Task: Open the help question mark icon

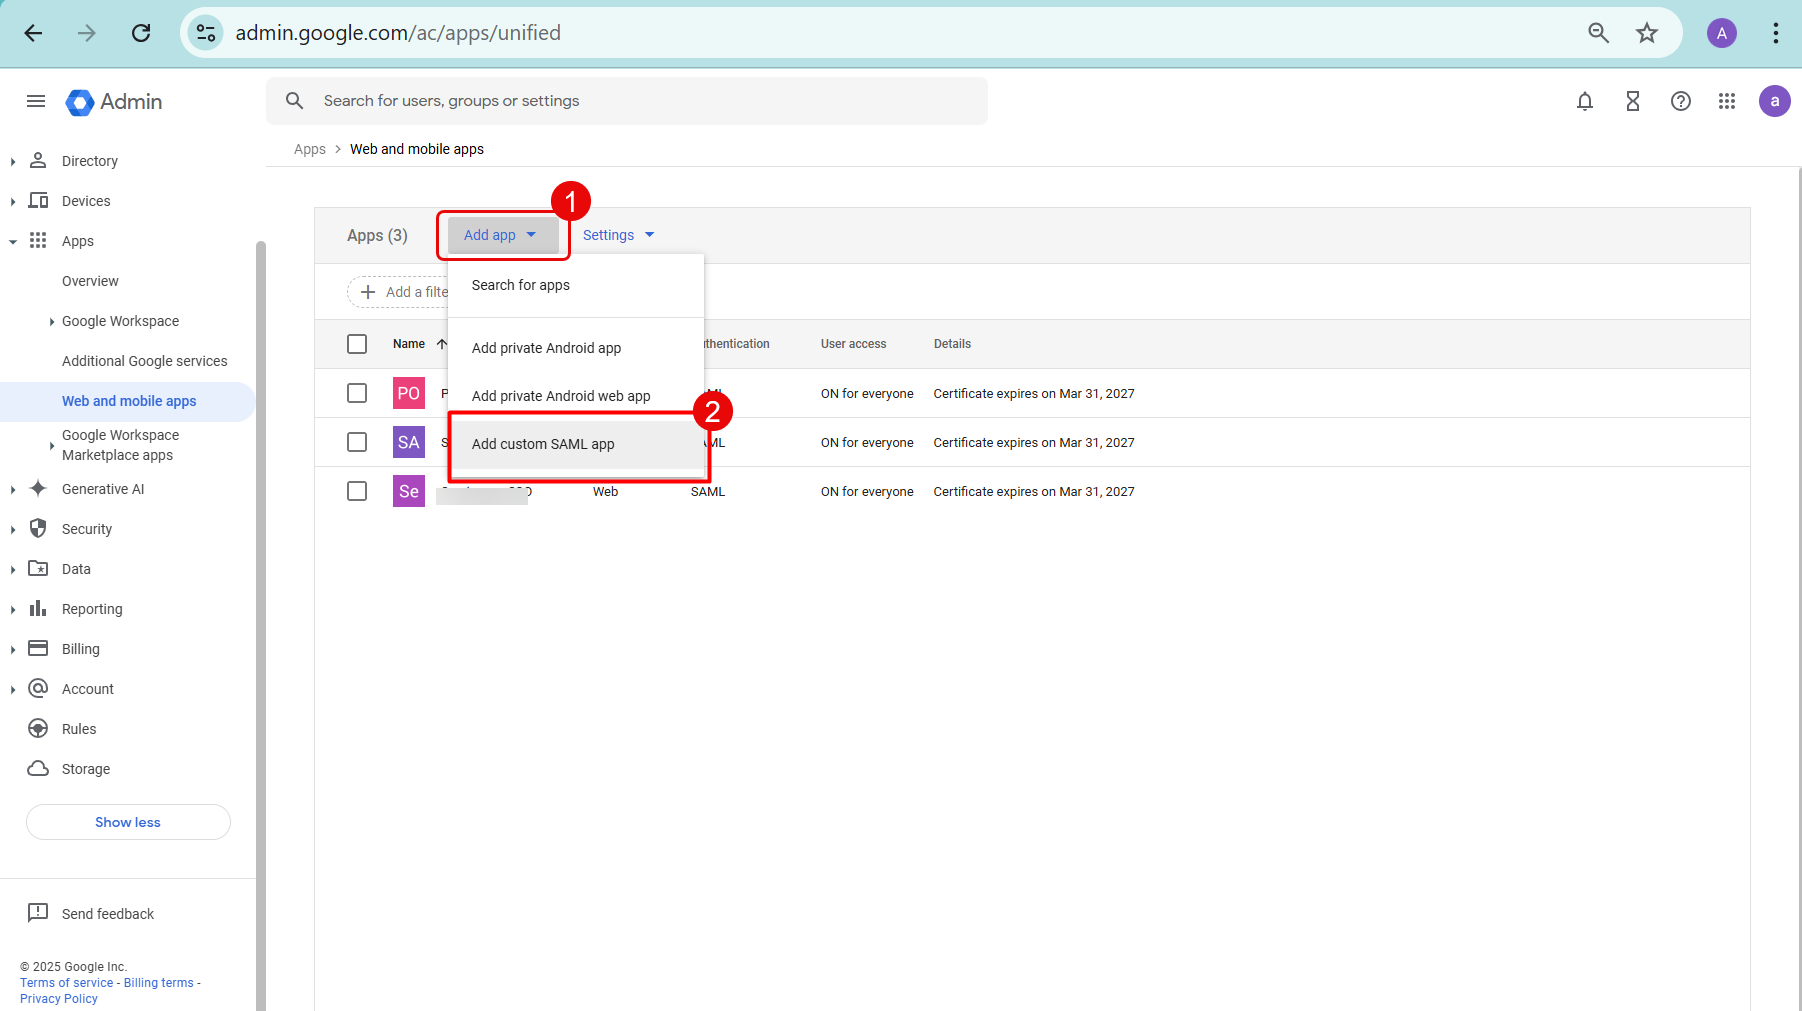Action: click(1680, 101)
